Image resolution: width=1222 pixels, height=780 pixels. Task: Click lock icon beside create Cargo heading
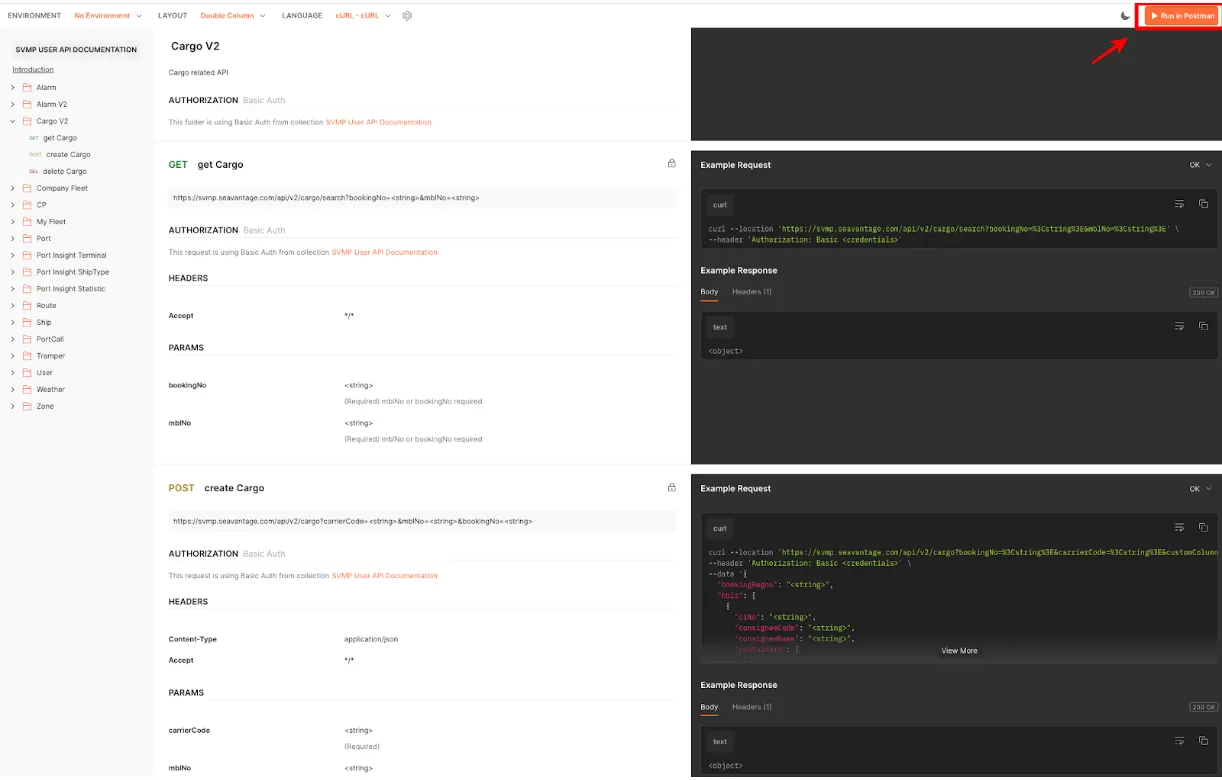(x=672, y=488)
